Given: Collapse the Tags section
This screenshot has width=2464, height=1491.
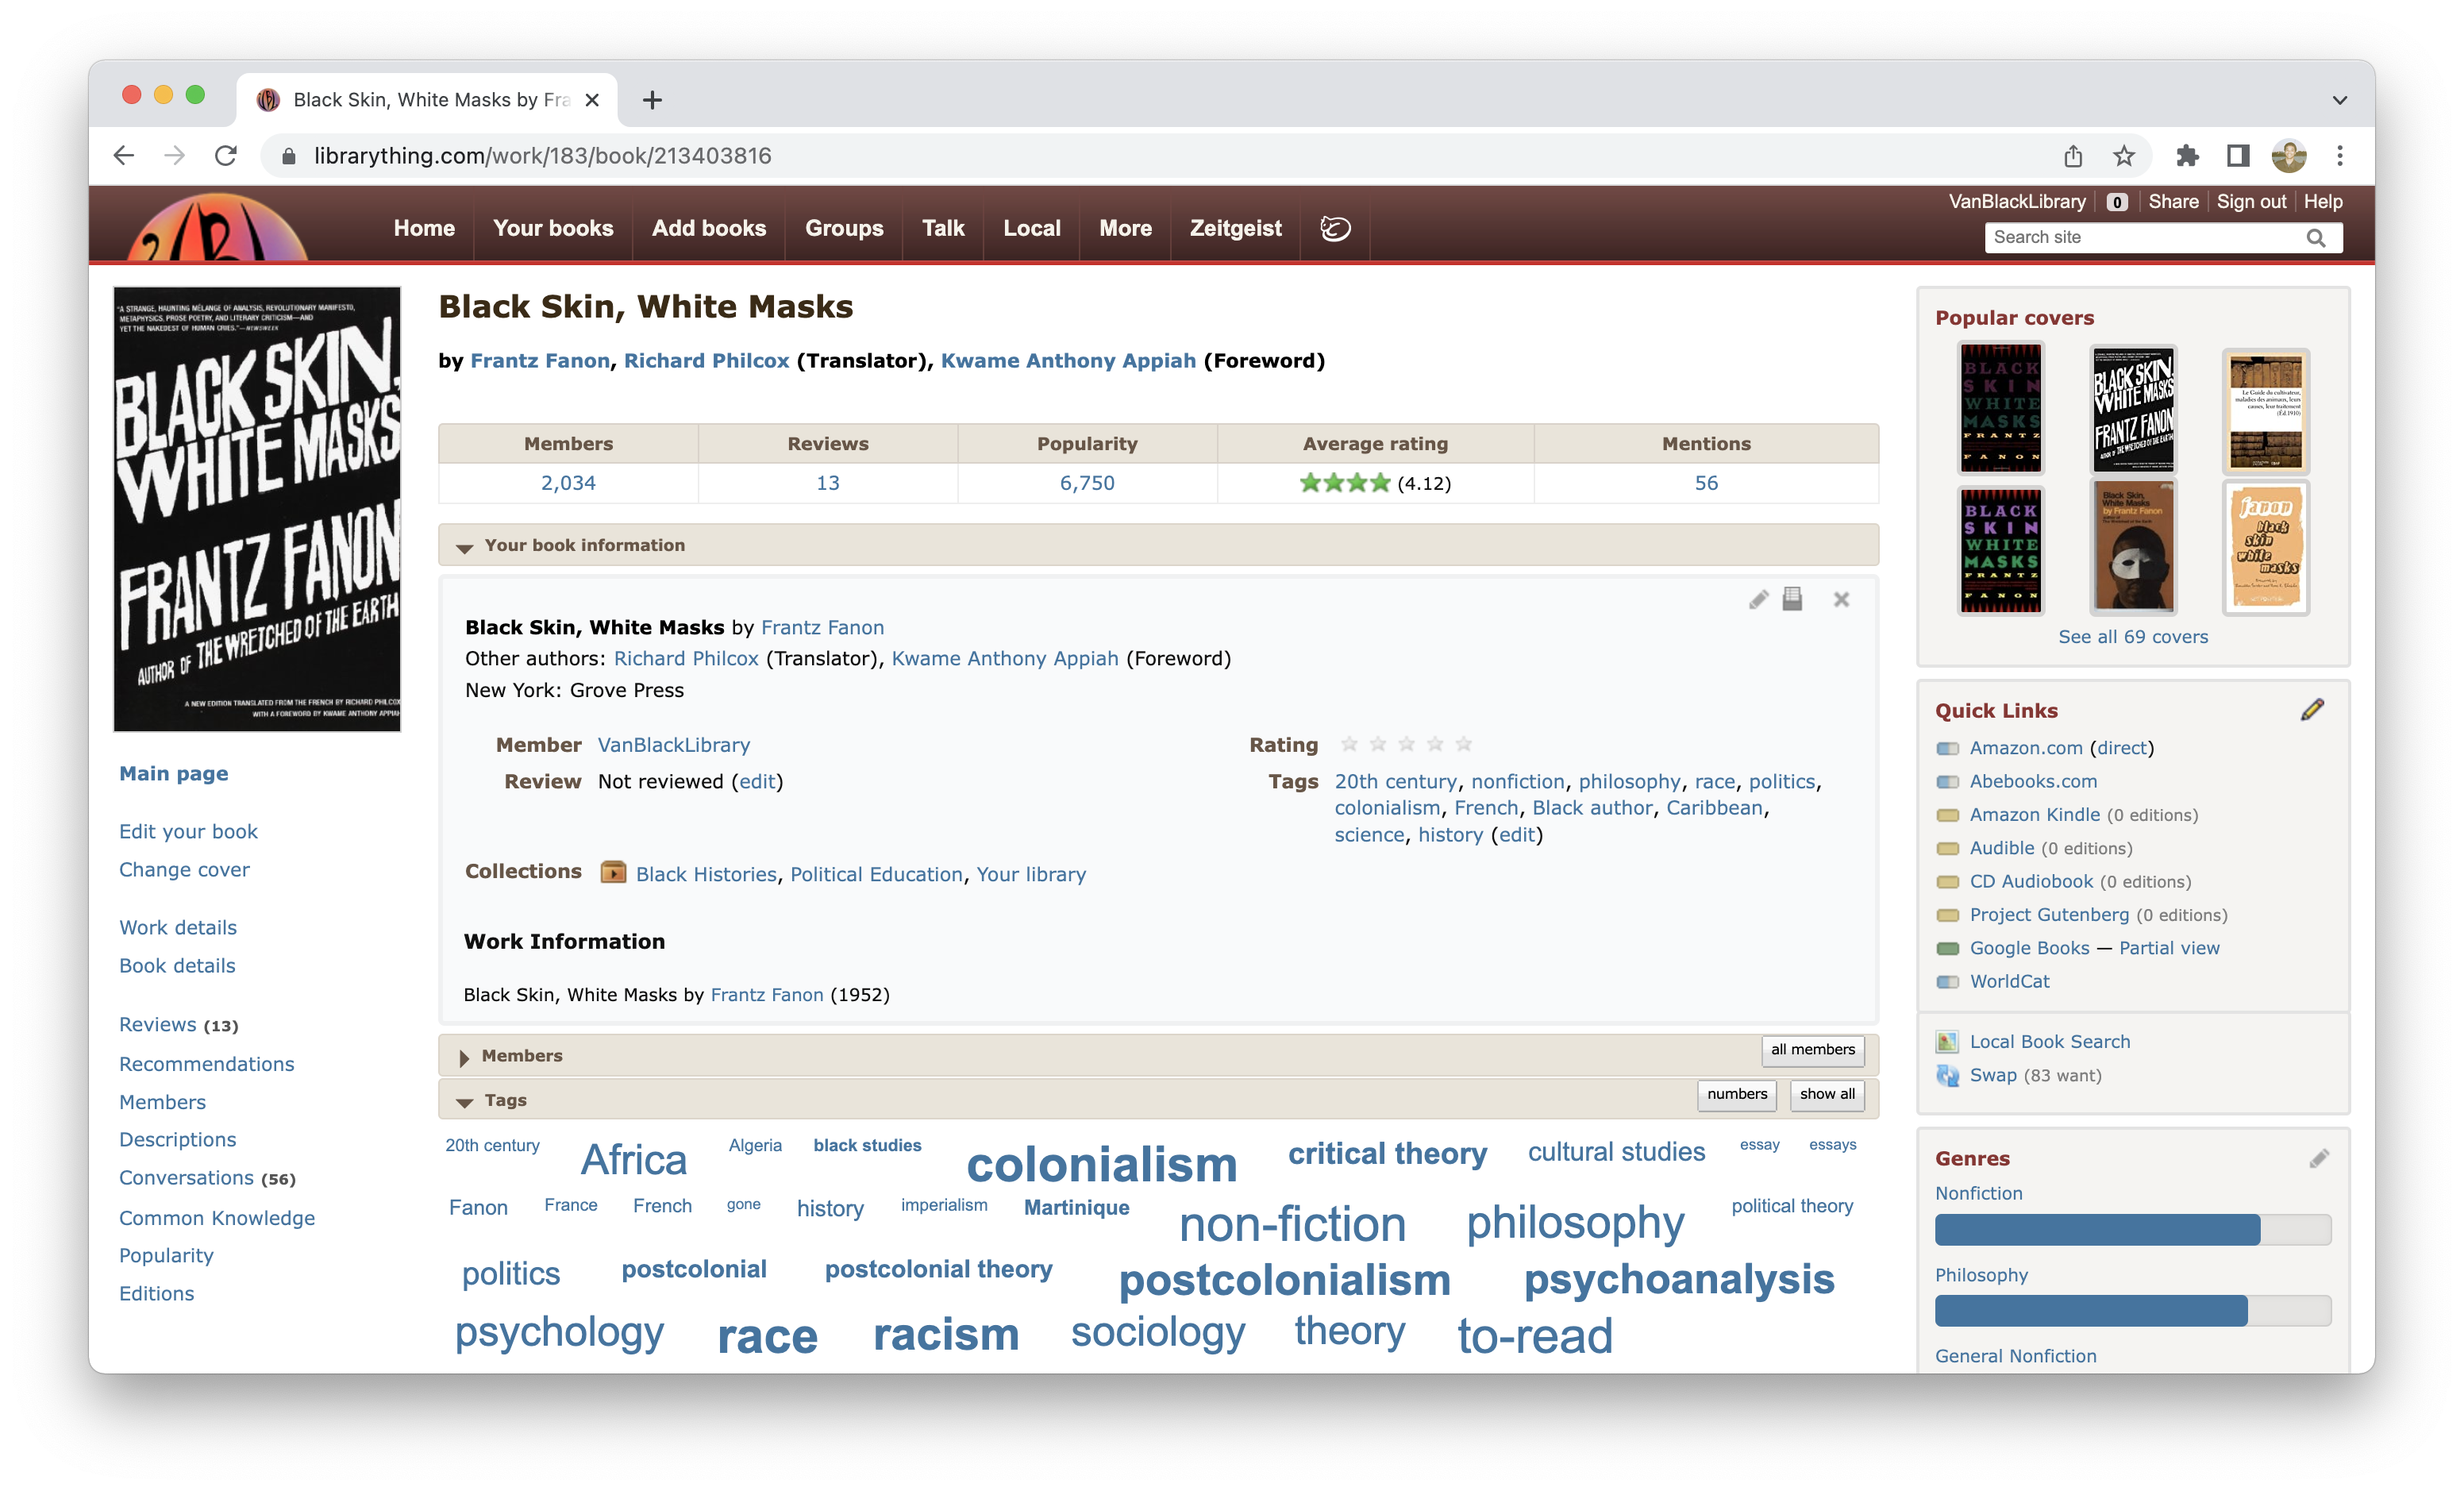Looking at the screenshot, I should tap(465, 1102).
